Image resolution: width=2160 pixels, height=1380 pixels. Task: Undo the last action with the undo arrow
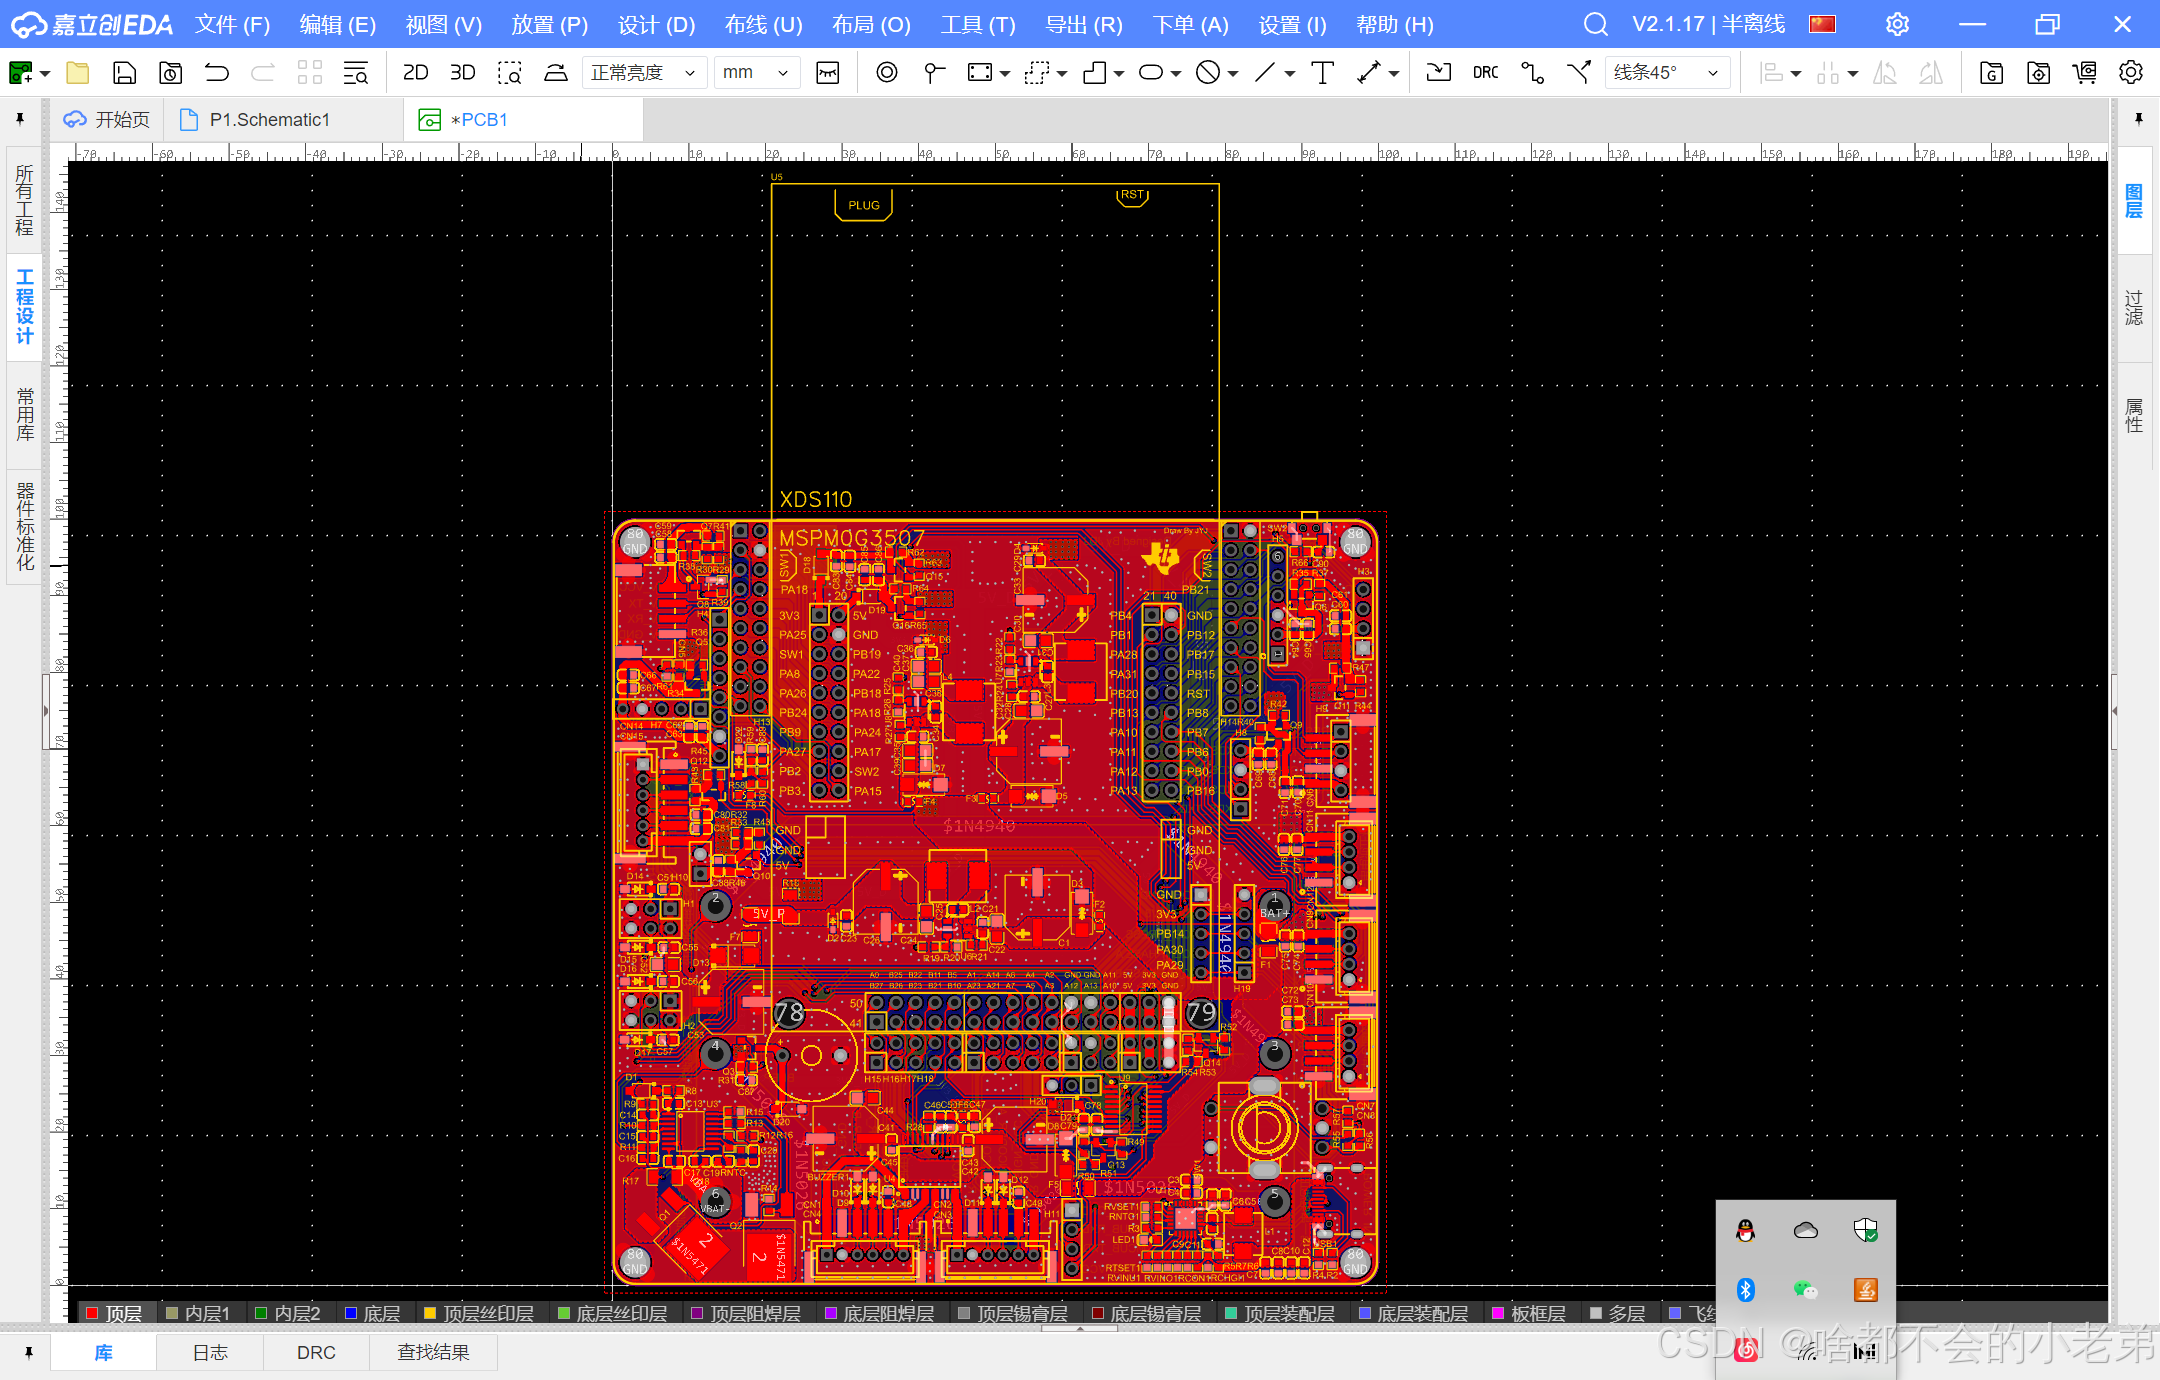pyautogui.click(x=217, y=72)
